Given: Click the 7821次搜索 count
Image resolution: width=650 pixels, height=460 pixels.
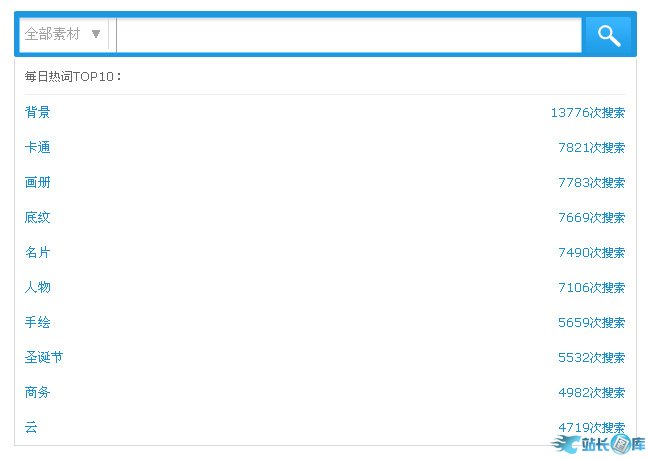Looking at the screenshot, I should 591,148.
